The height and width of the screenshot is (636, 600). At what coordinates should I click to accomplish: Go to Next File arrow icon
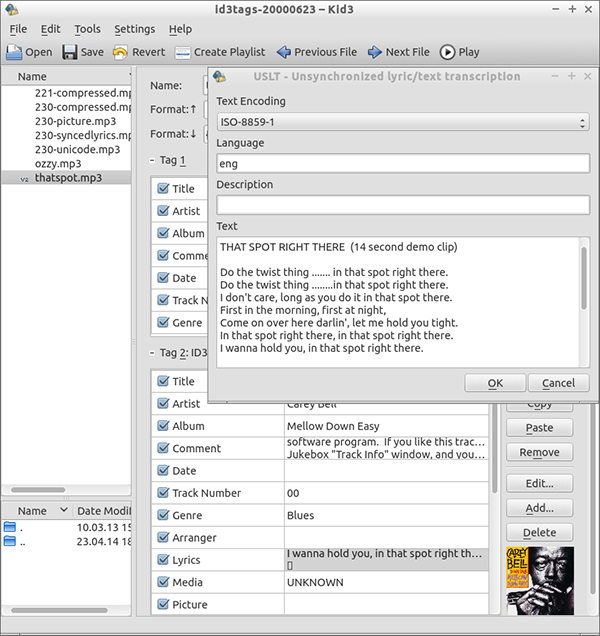pos(374,52)
